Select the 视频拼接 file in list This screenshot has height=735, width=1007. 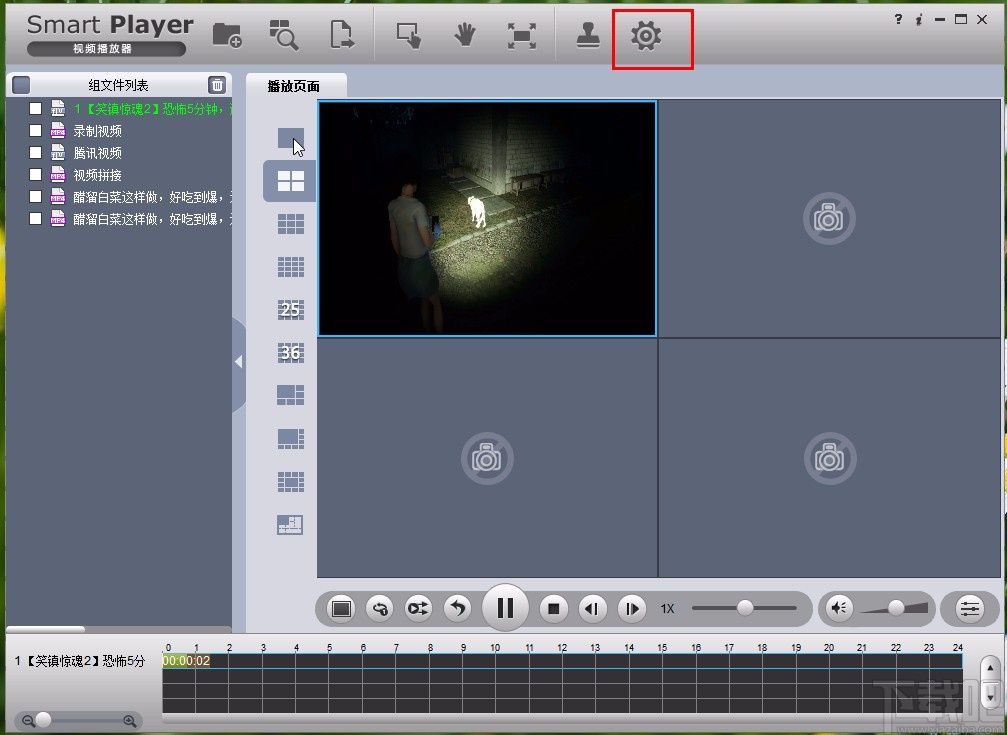(x=97, y=175)
